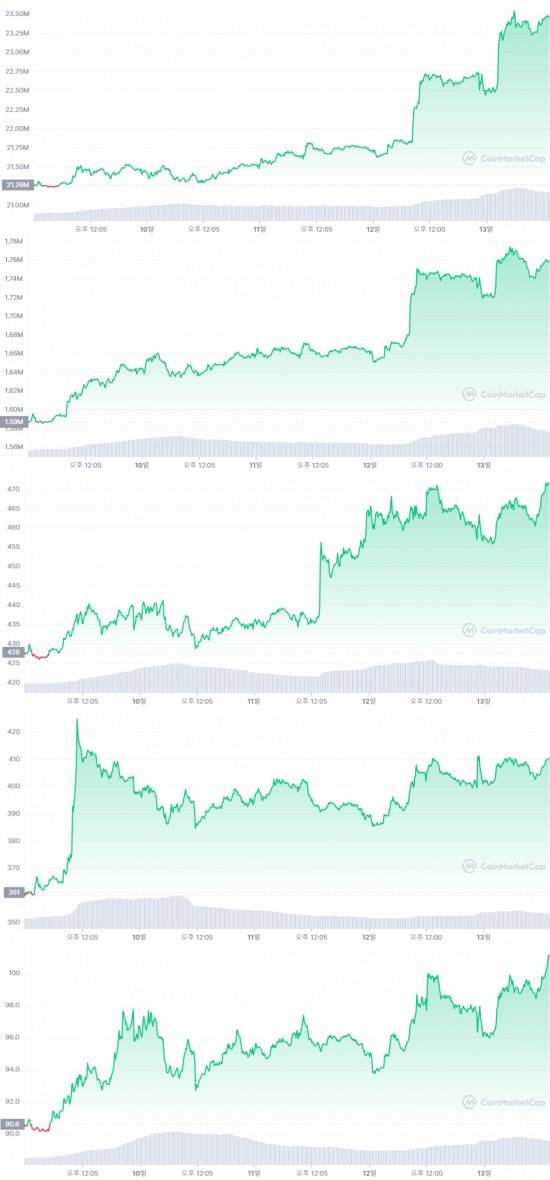
Task: Select the 90.6 starting price tag
Action: pyautogui.click(x=13, y=1123)
